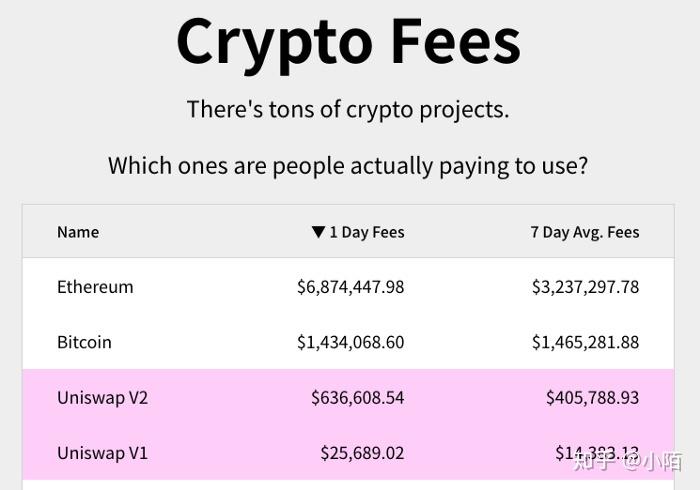Open the Uniswap V2 name
This screenshot has width=700, height=490.
click(x=102, y=397)
